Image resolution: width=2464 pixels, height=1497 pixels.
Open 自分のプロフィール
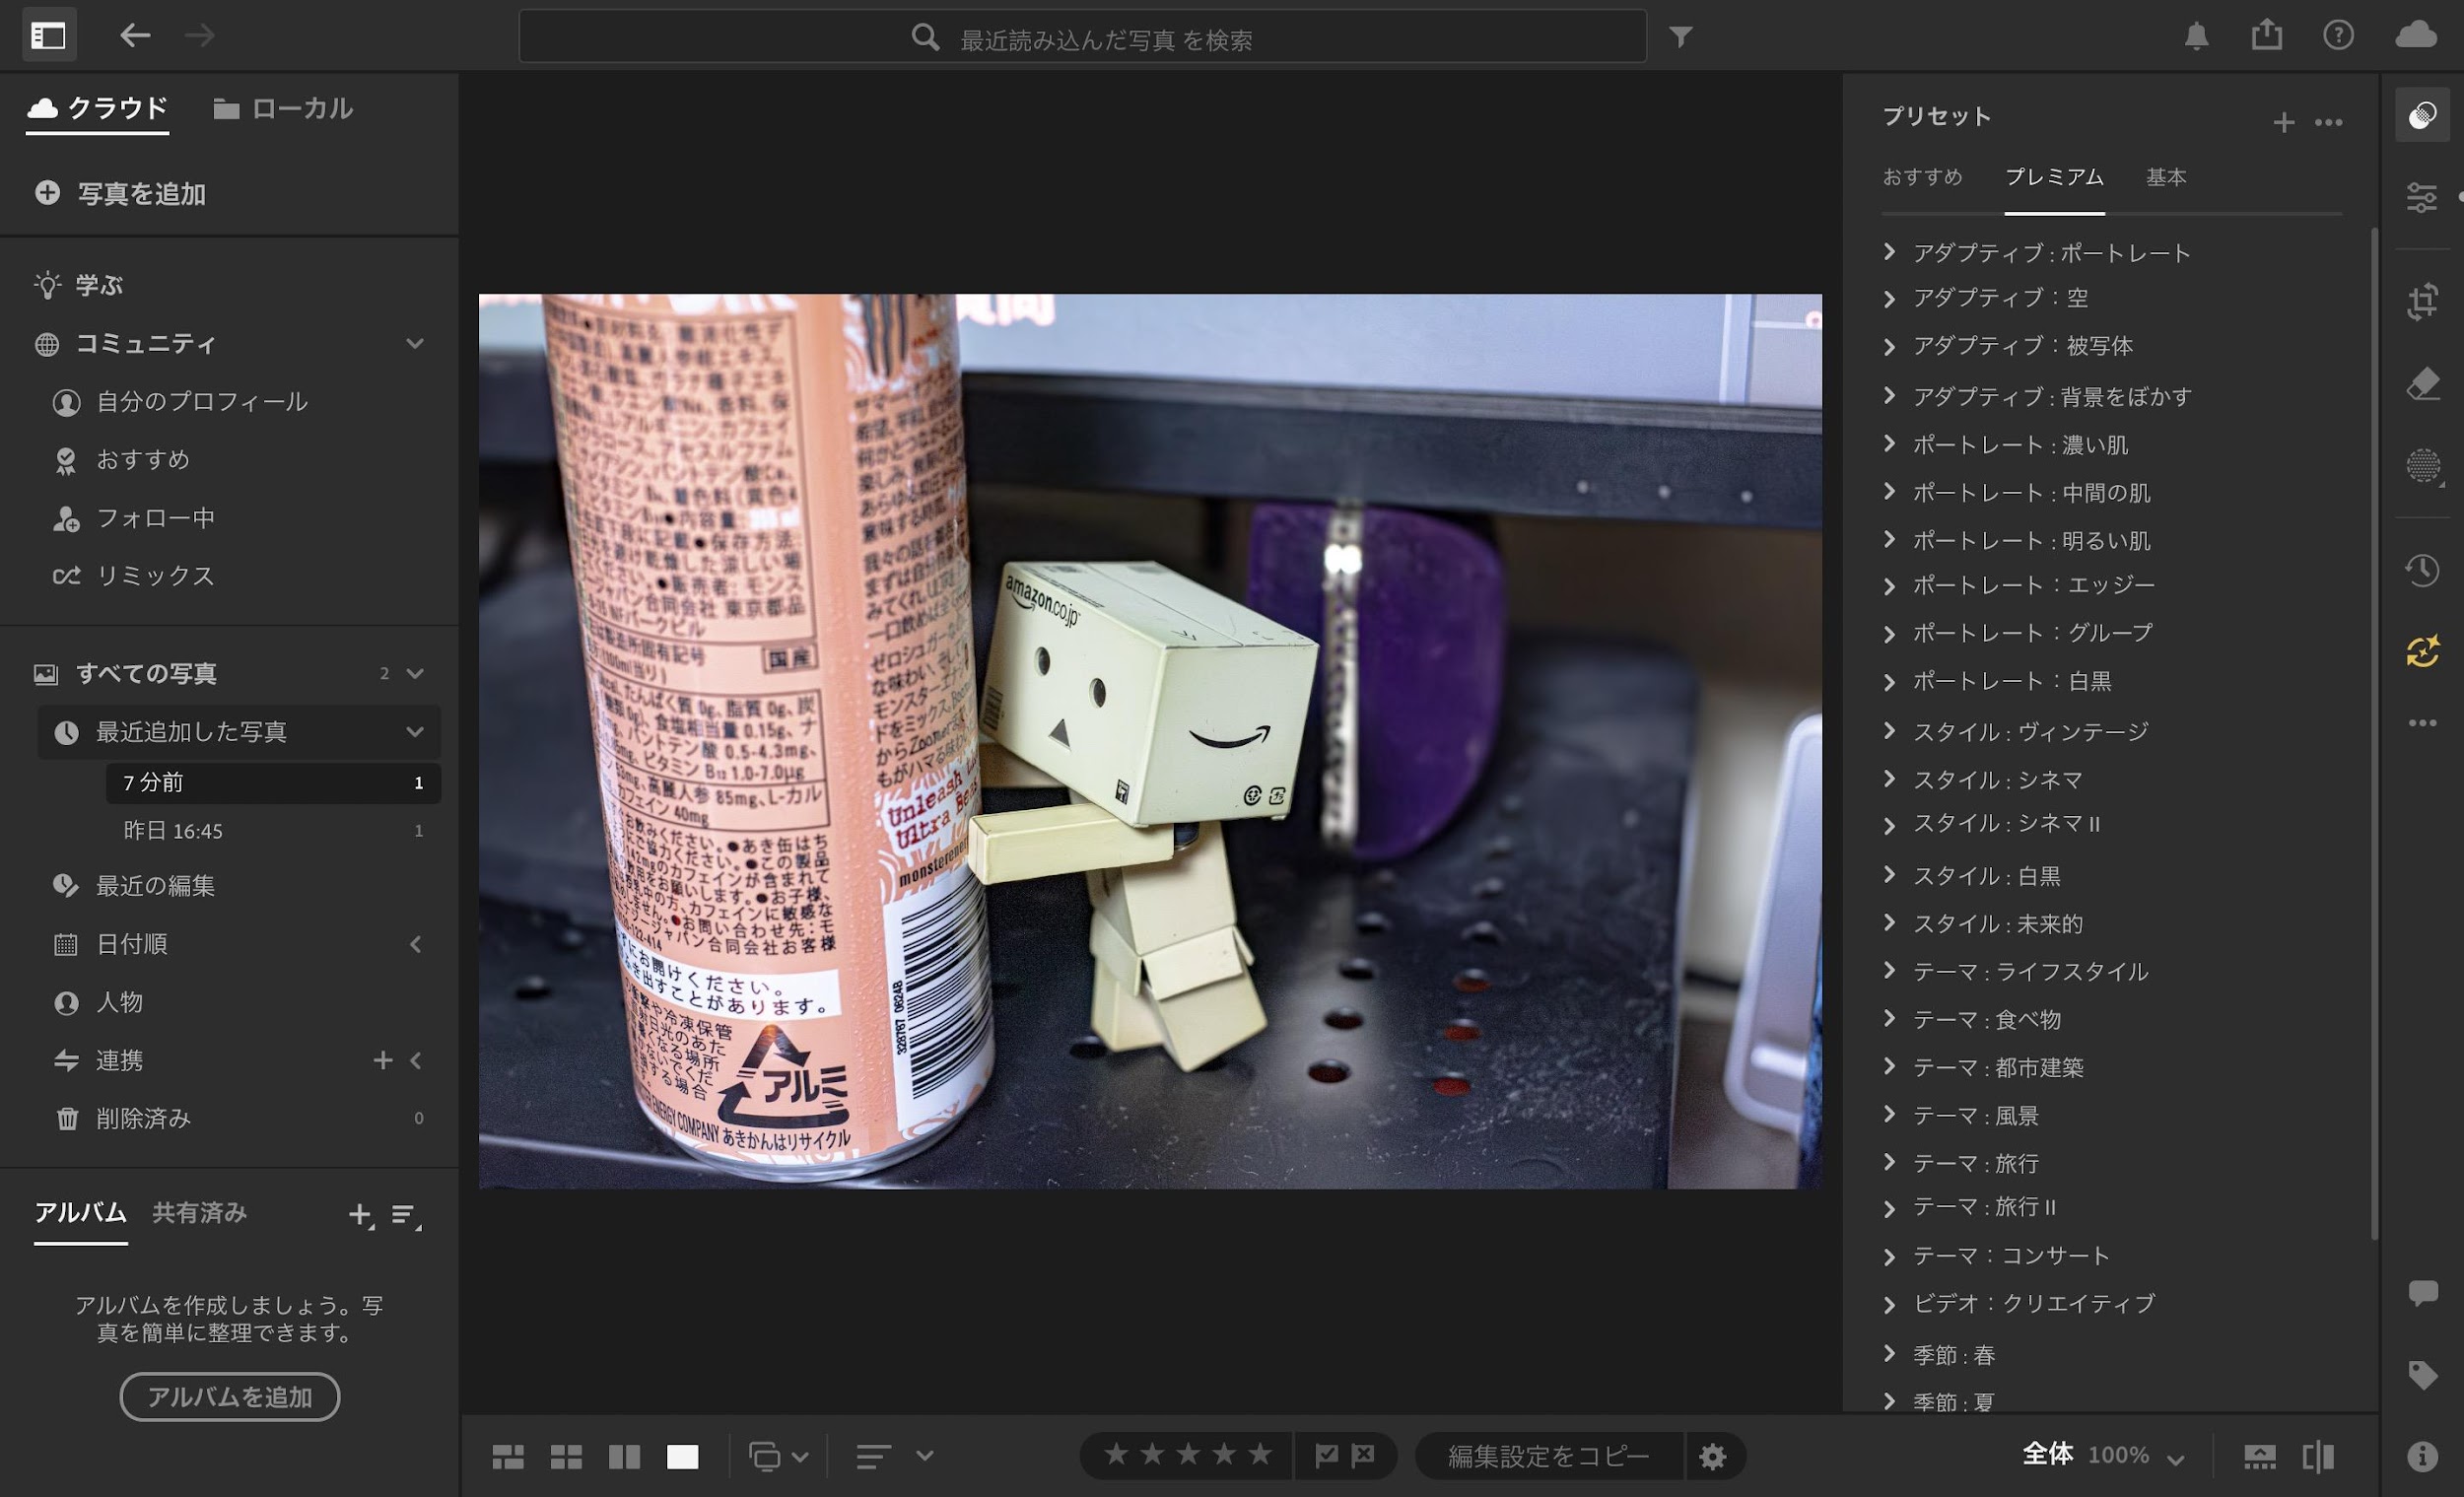coord(201,401)
